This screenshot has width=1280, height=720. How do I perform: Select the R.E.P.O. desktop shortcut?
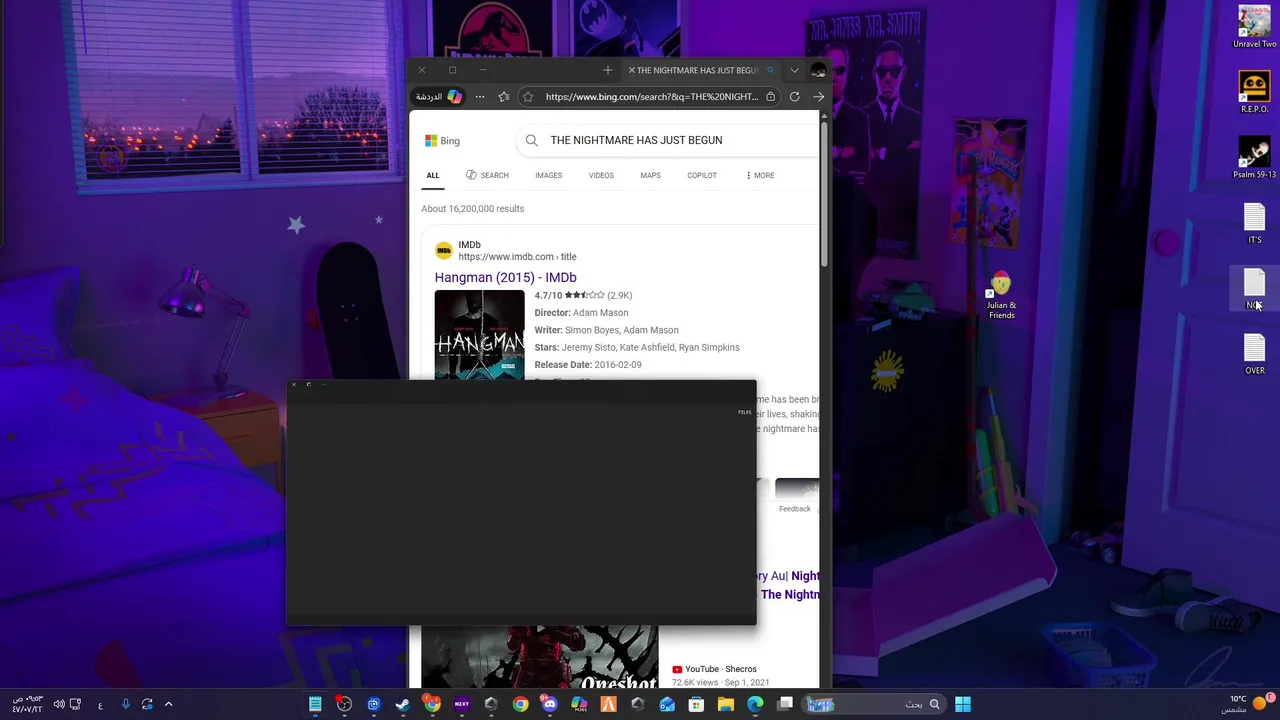pos(1254,92)
